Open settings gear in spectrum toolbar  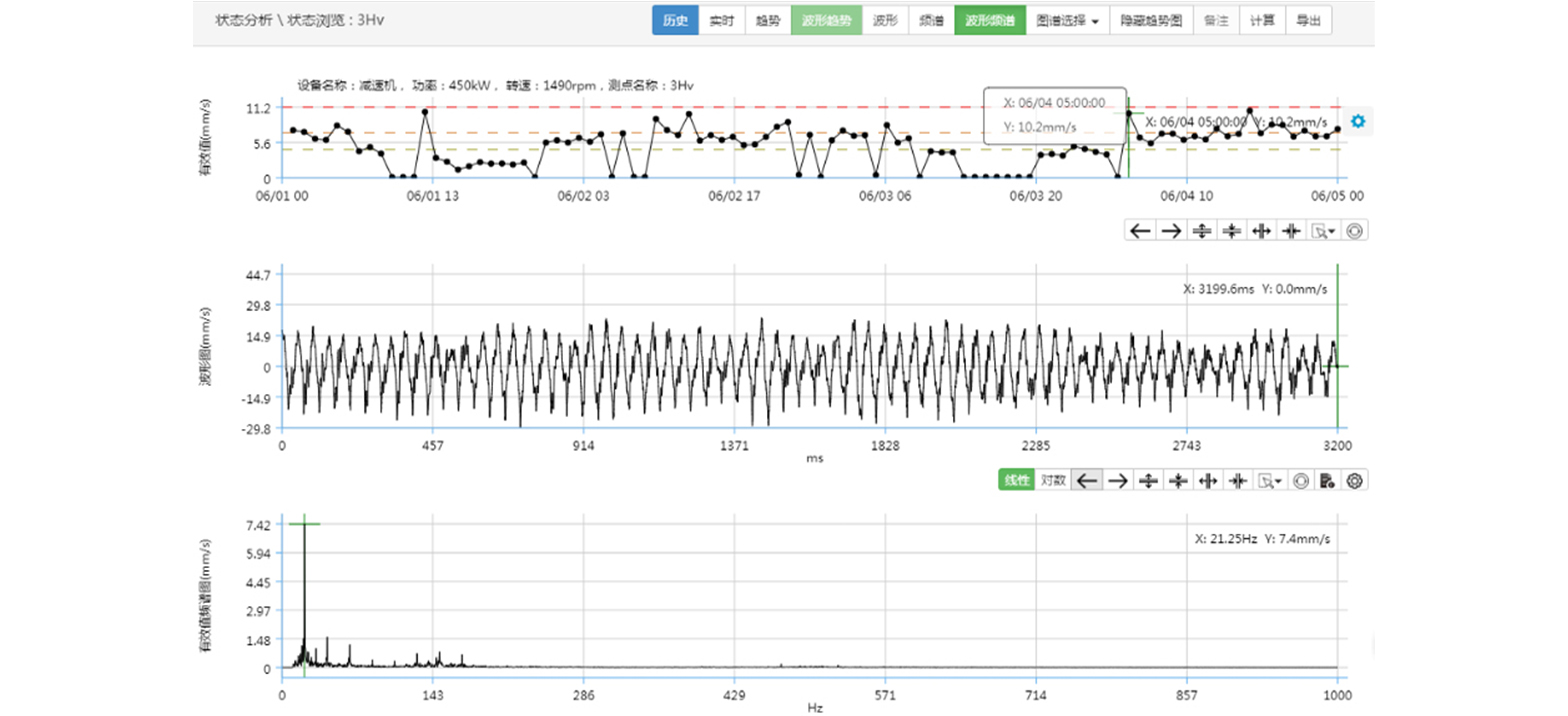(x=1355, y=481)
